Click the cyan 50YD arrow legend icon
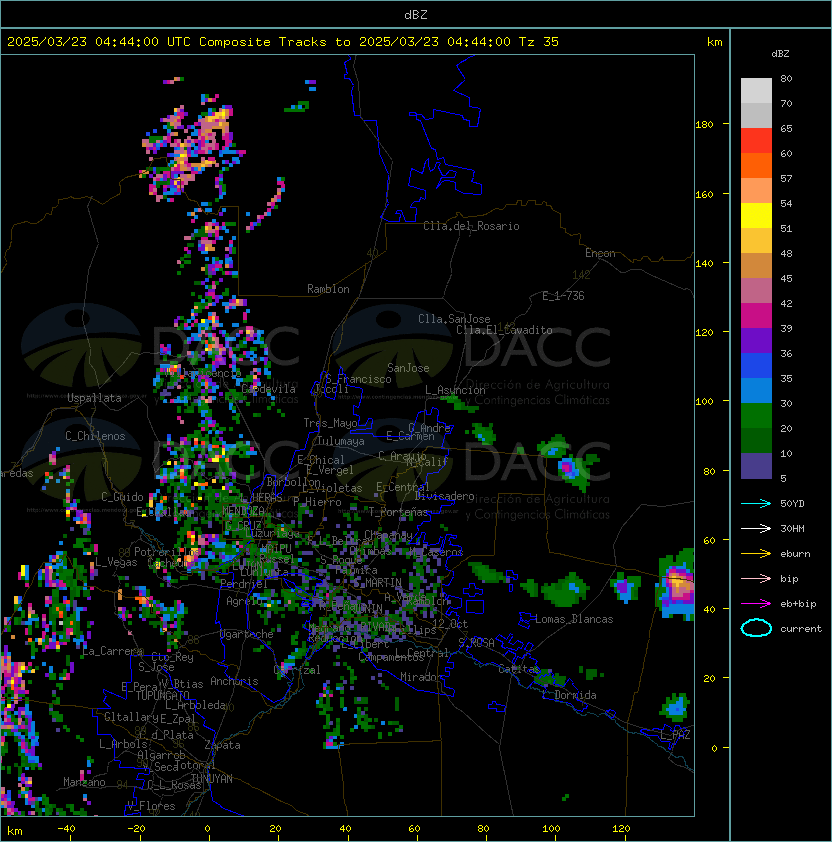This screenshot has height=842, width=832. 756,503
